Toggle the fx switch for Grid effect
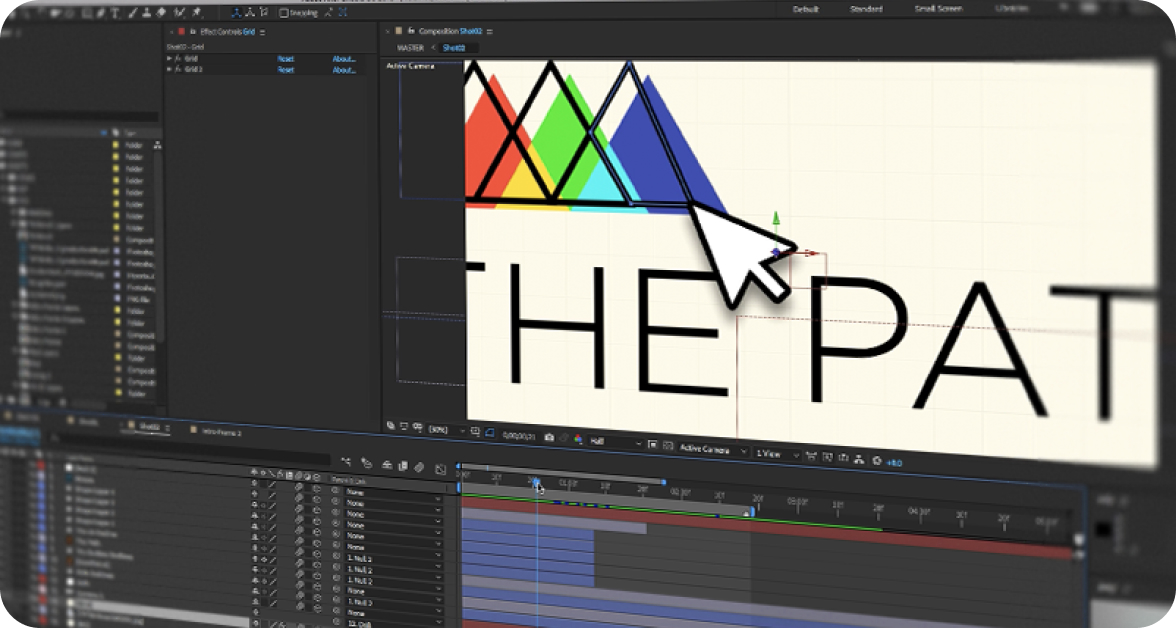The height and width of the screenshot is (628, 1176). point(178,59)
